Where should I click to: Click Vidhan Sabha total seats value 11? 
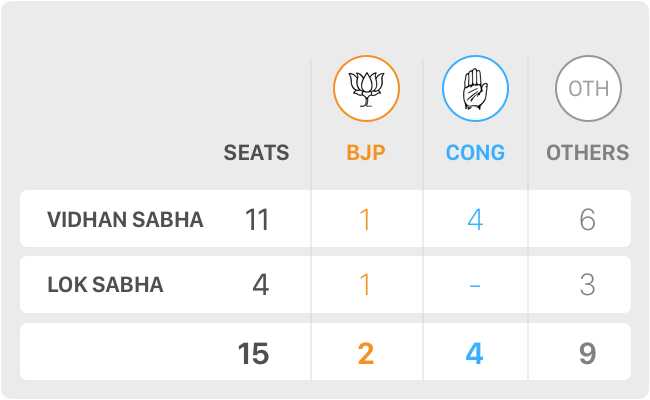(x=257, y=220)
